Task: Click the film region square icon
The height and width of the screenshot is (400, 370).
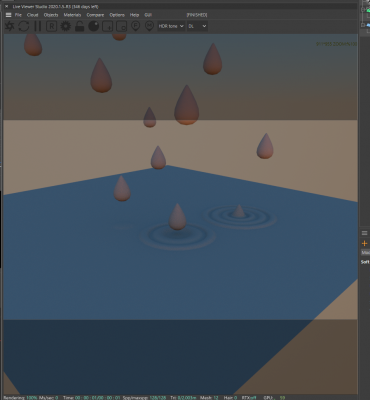Action: 121,26
